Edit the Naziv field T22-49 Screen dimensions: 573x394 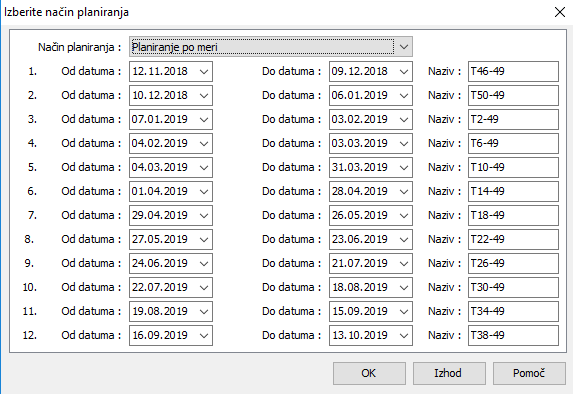(513, 239)
